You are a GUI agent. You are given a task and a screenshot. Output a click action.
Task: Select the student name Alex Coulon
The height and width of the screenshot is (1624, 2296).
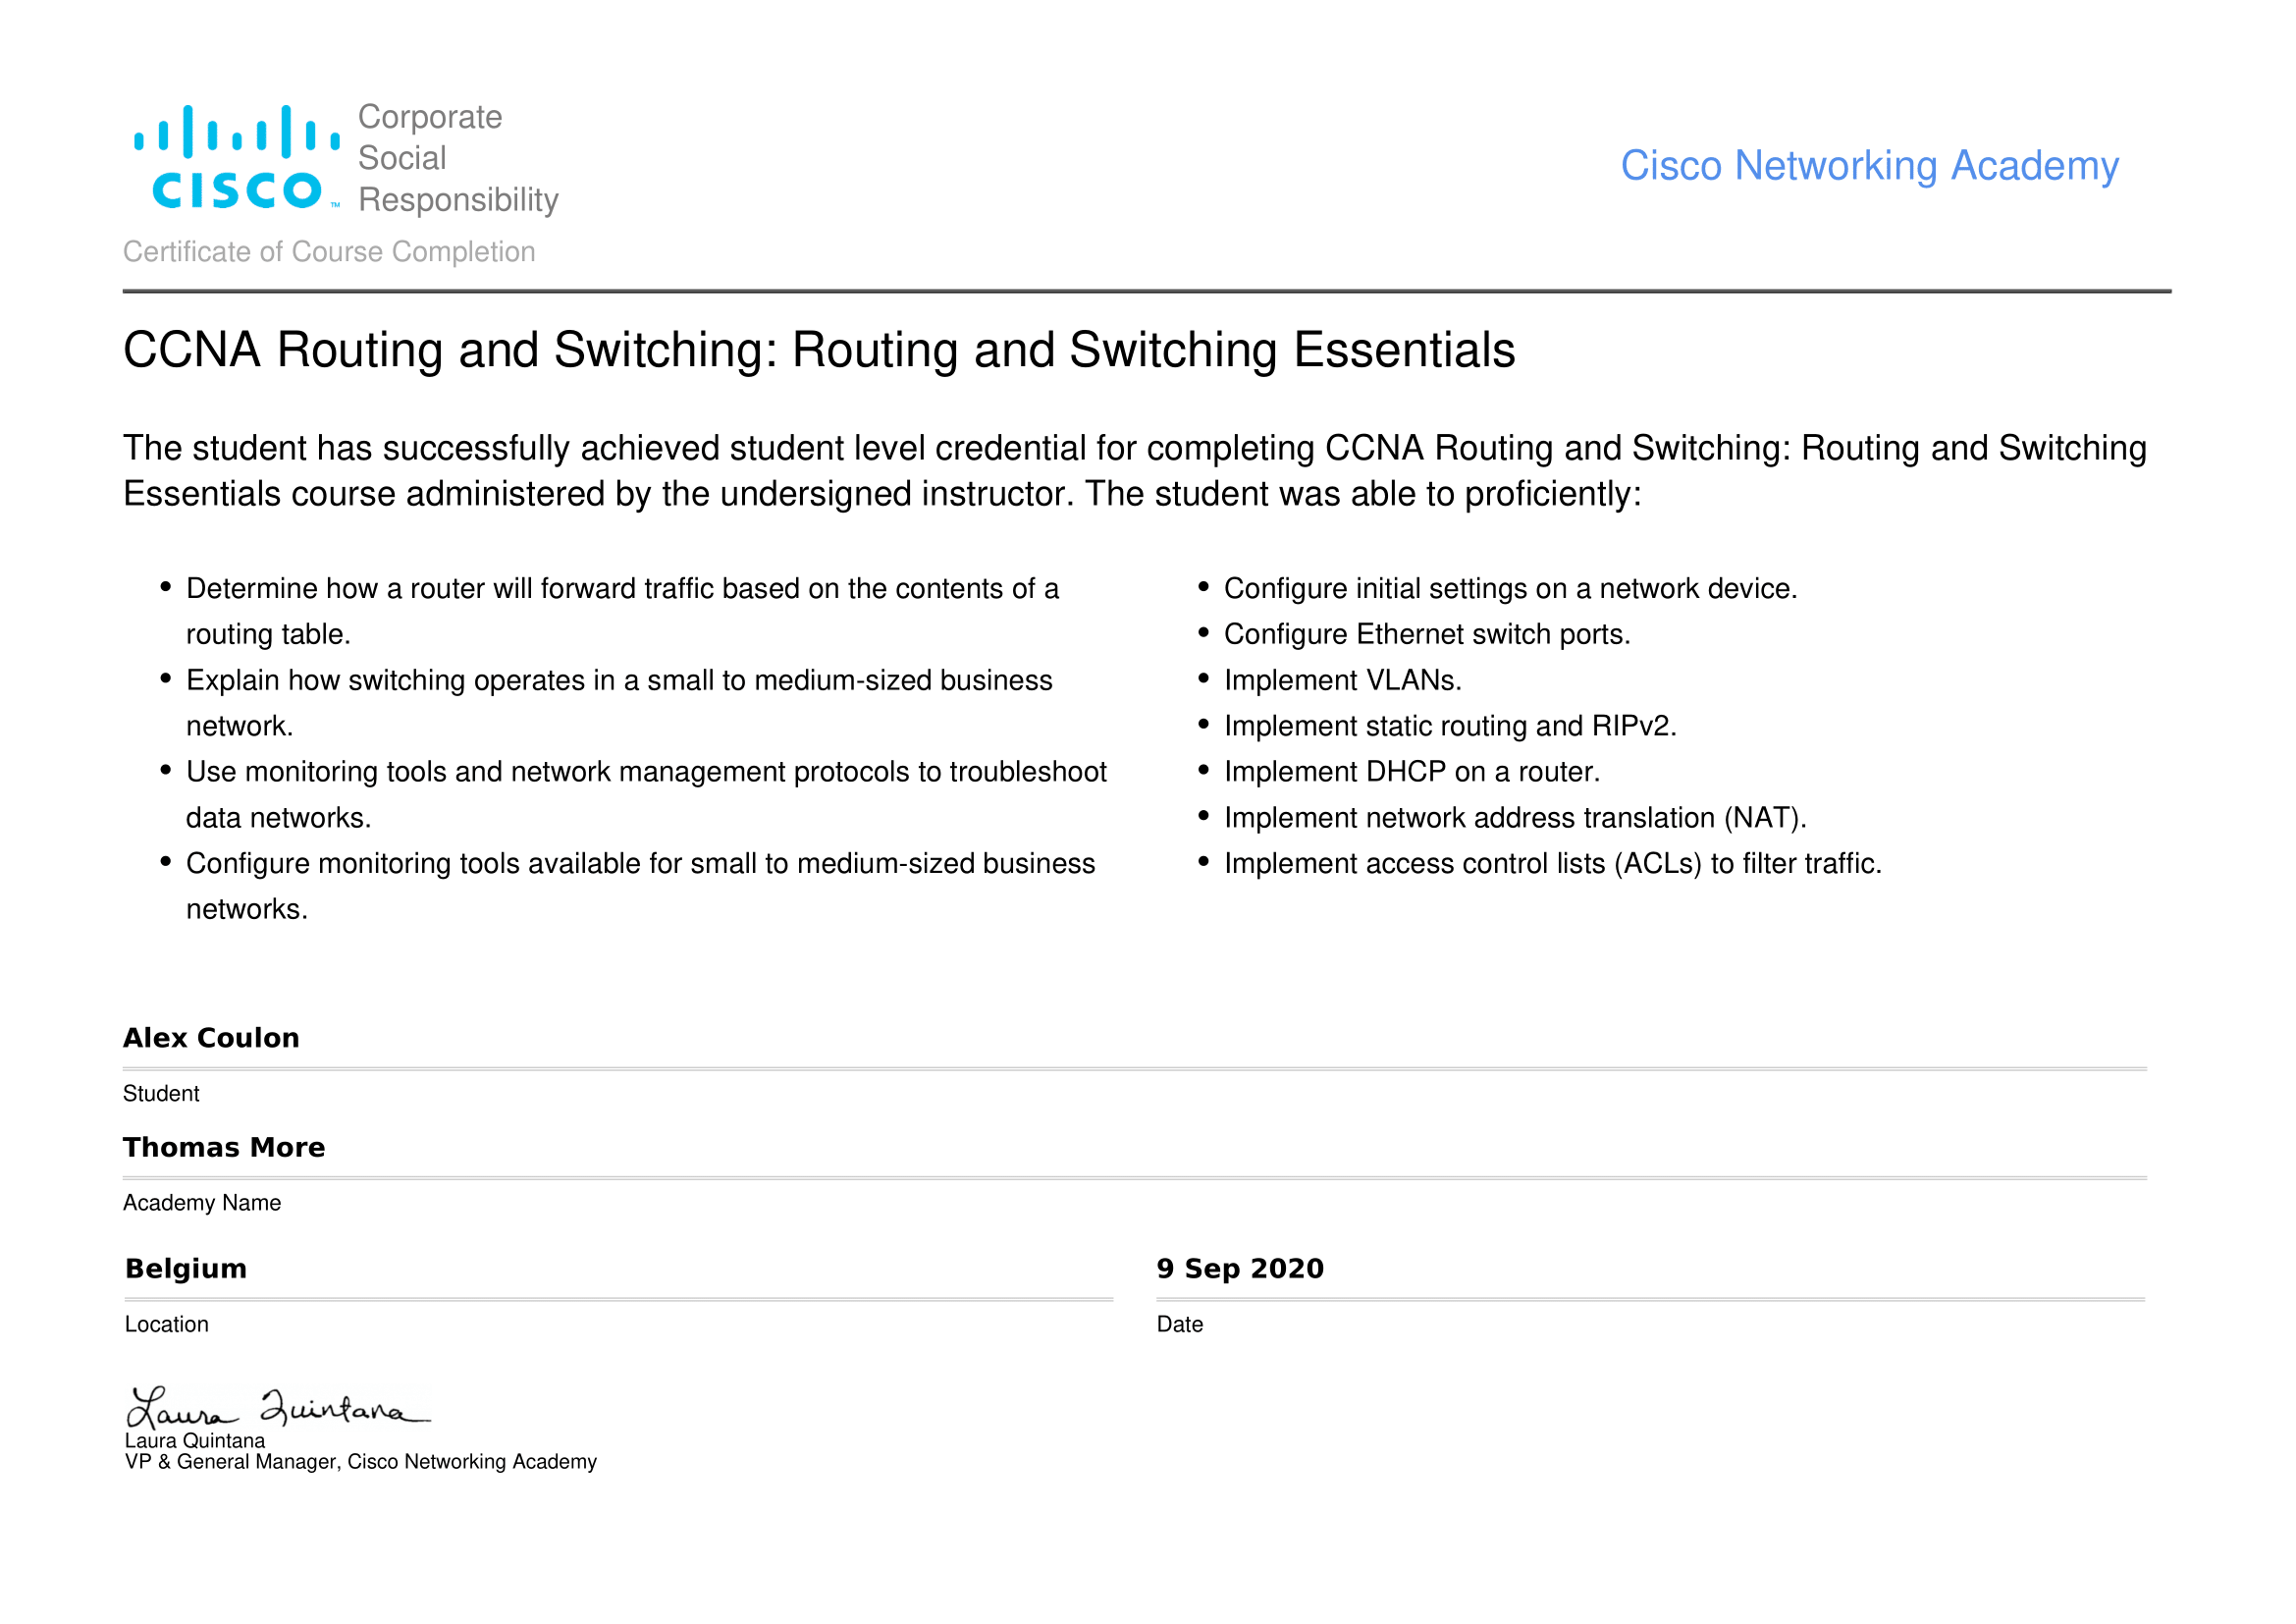tap(211, 1038)
